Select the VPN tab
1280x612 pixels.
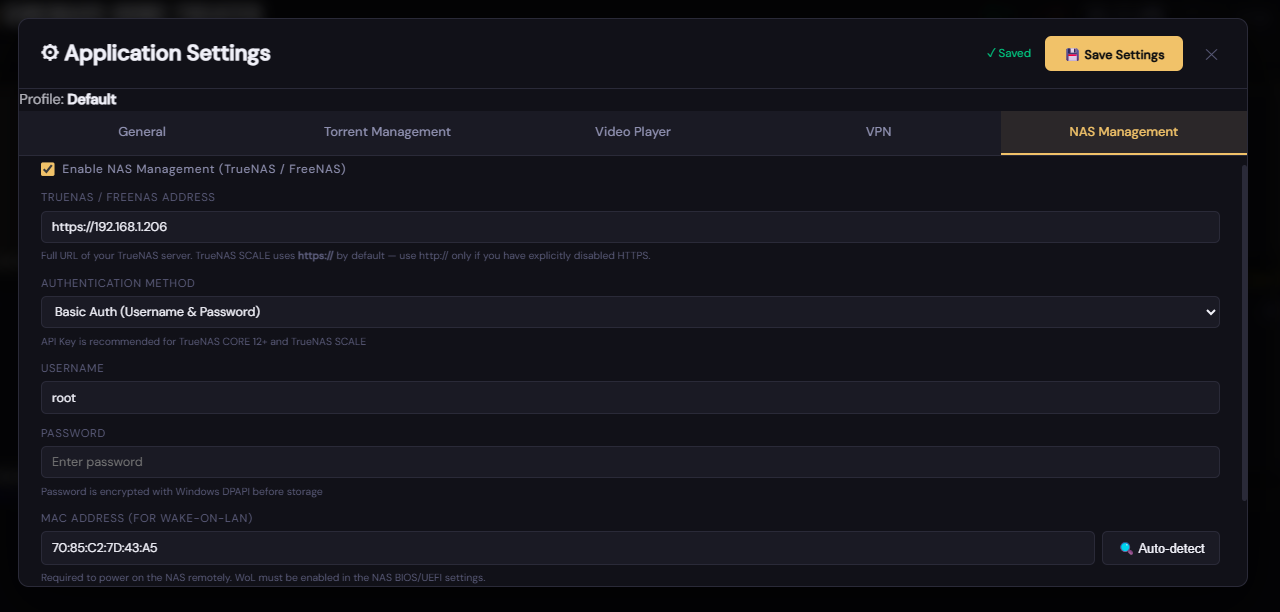878,131
